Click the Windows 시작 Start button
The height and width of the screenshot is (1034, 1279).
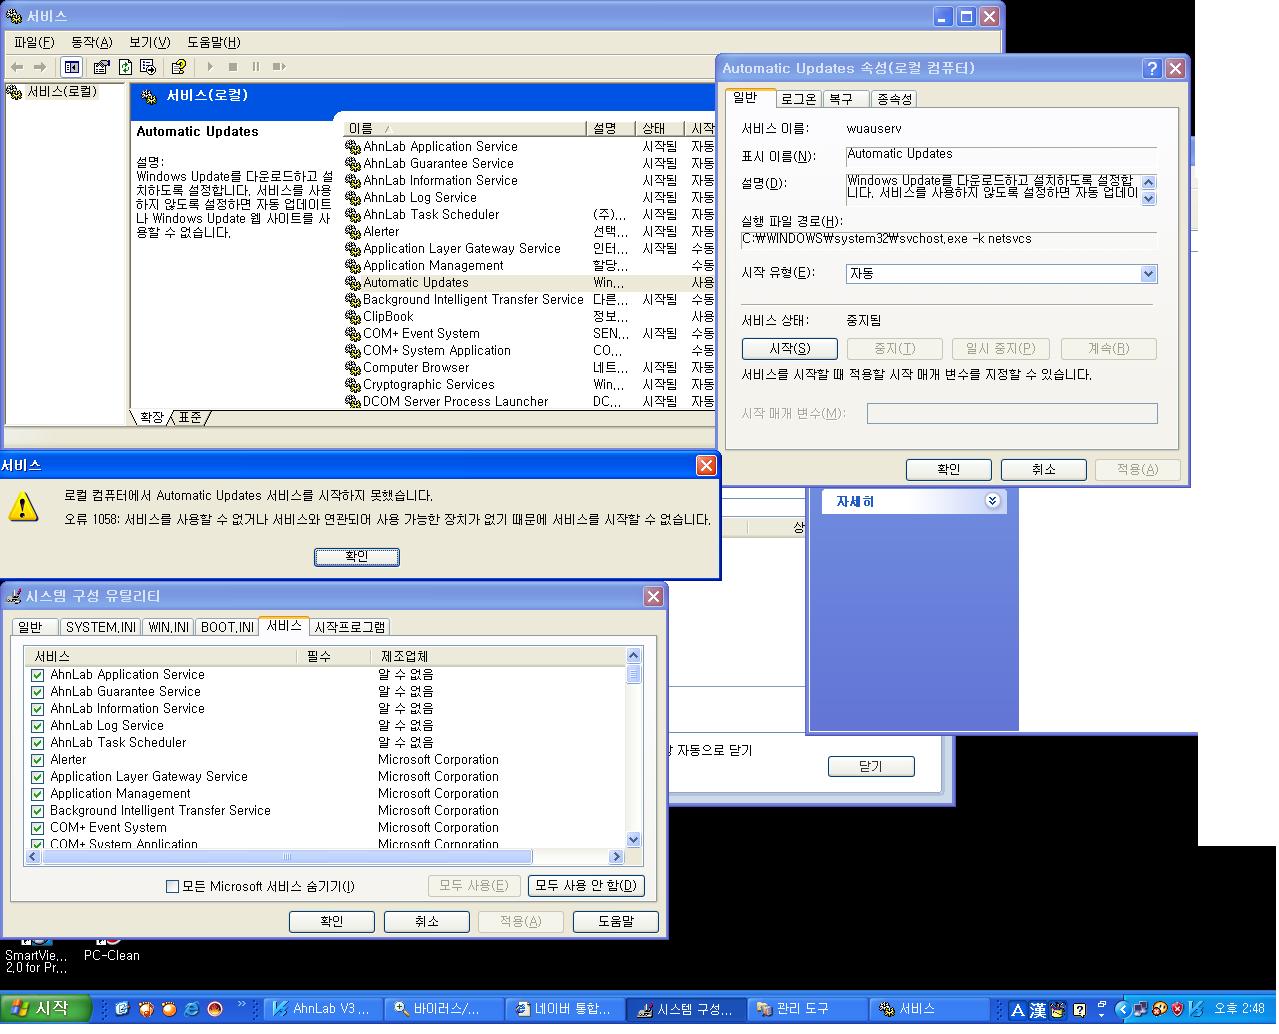[x=47, y=1009]
